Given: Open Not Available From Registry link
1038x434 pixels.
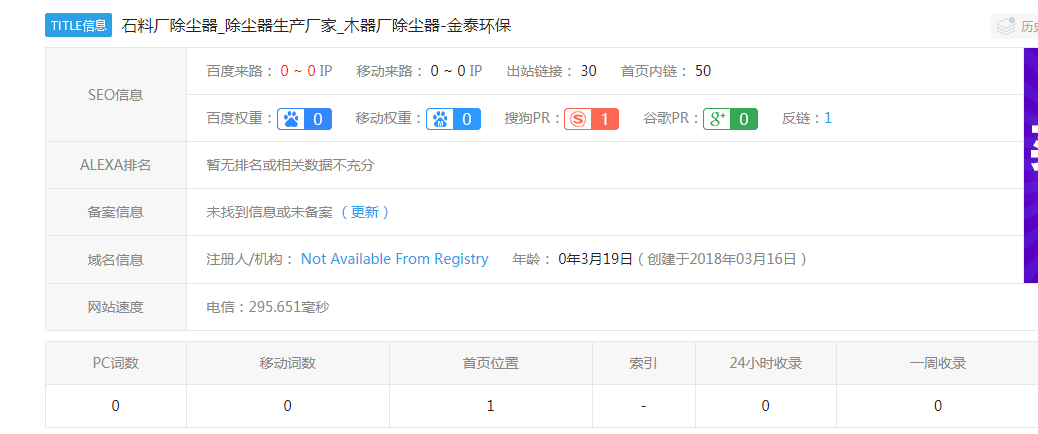Looking at the screenshot, I should pos(394,259).
